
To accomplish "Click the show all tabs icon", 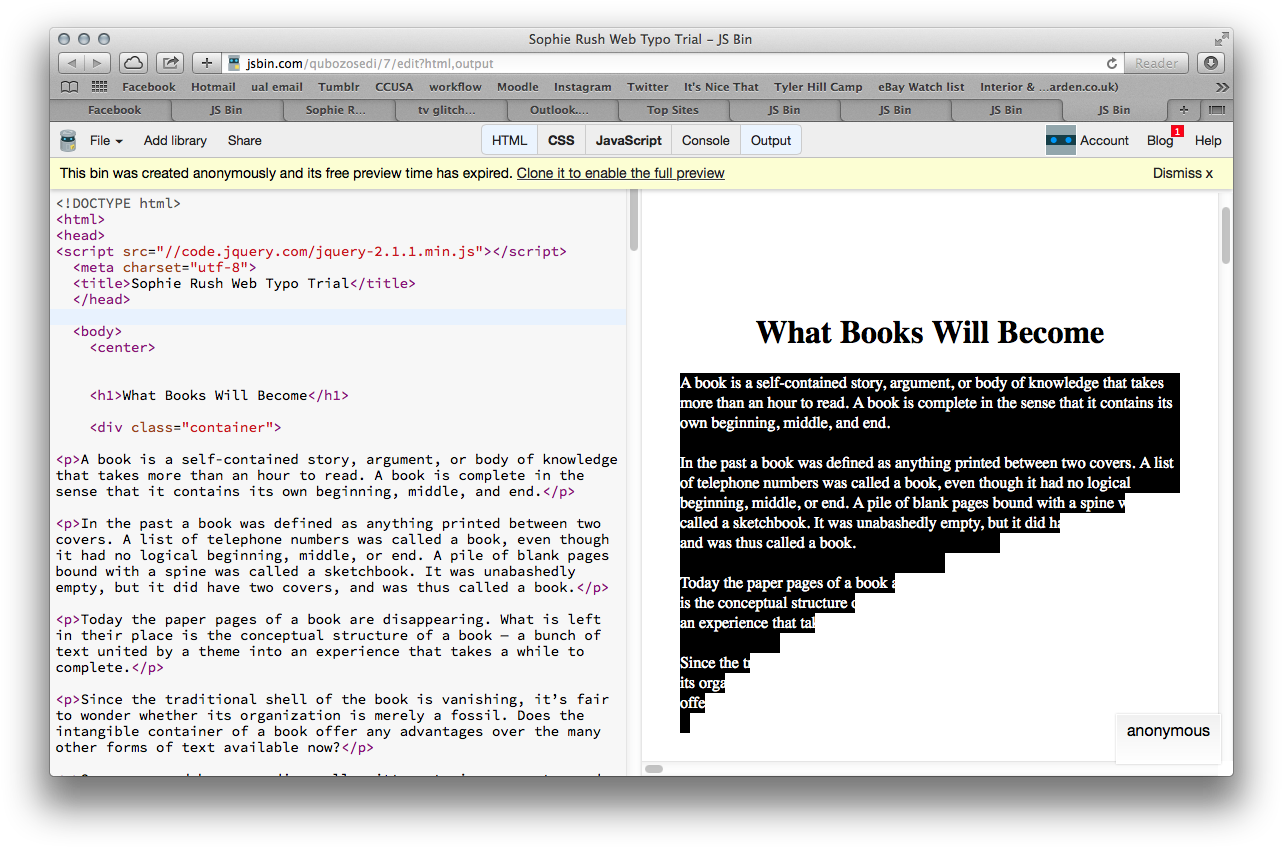I will coord(1216,110).
